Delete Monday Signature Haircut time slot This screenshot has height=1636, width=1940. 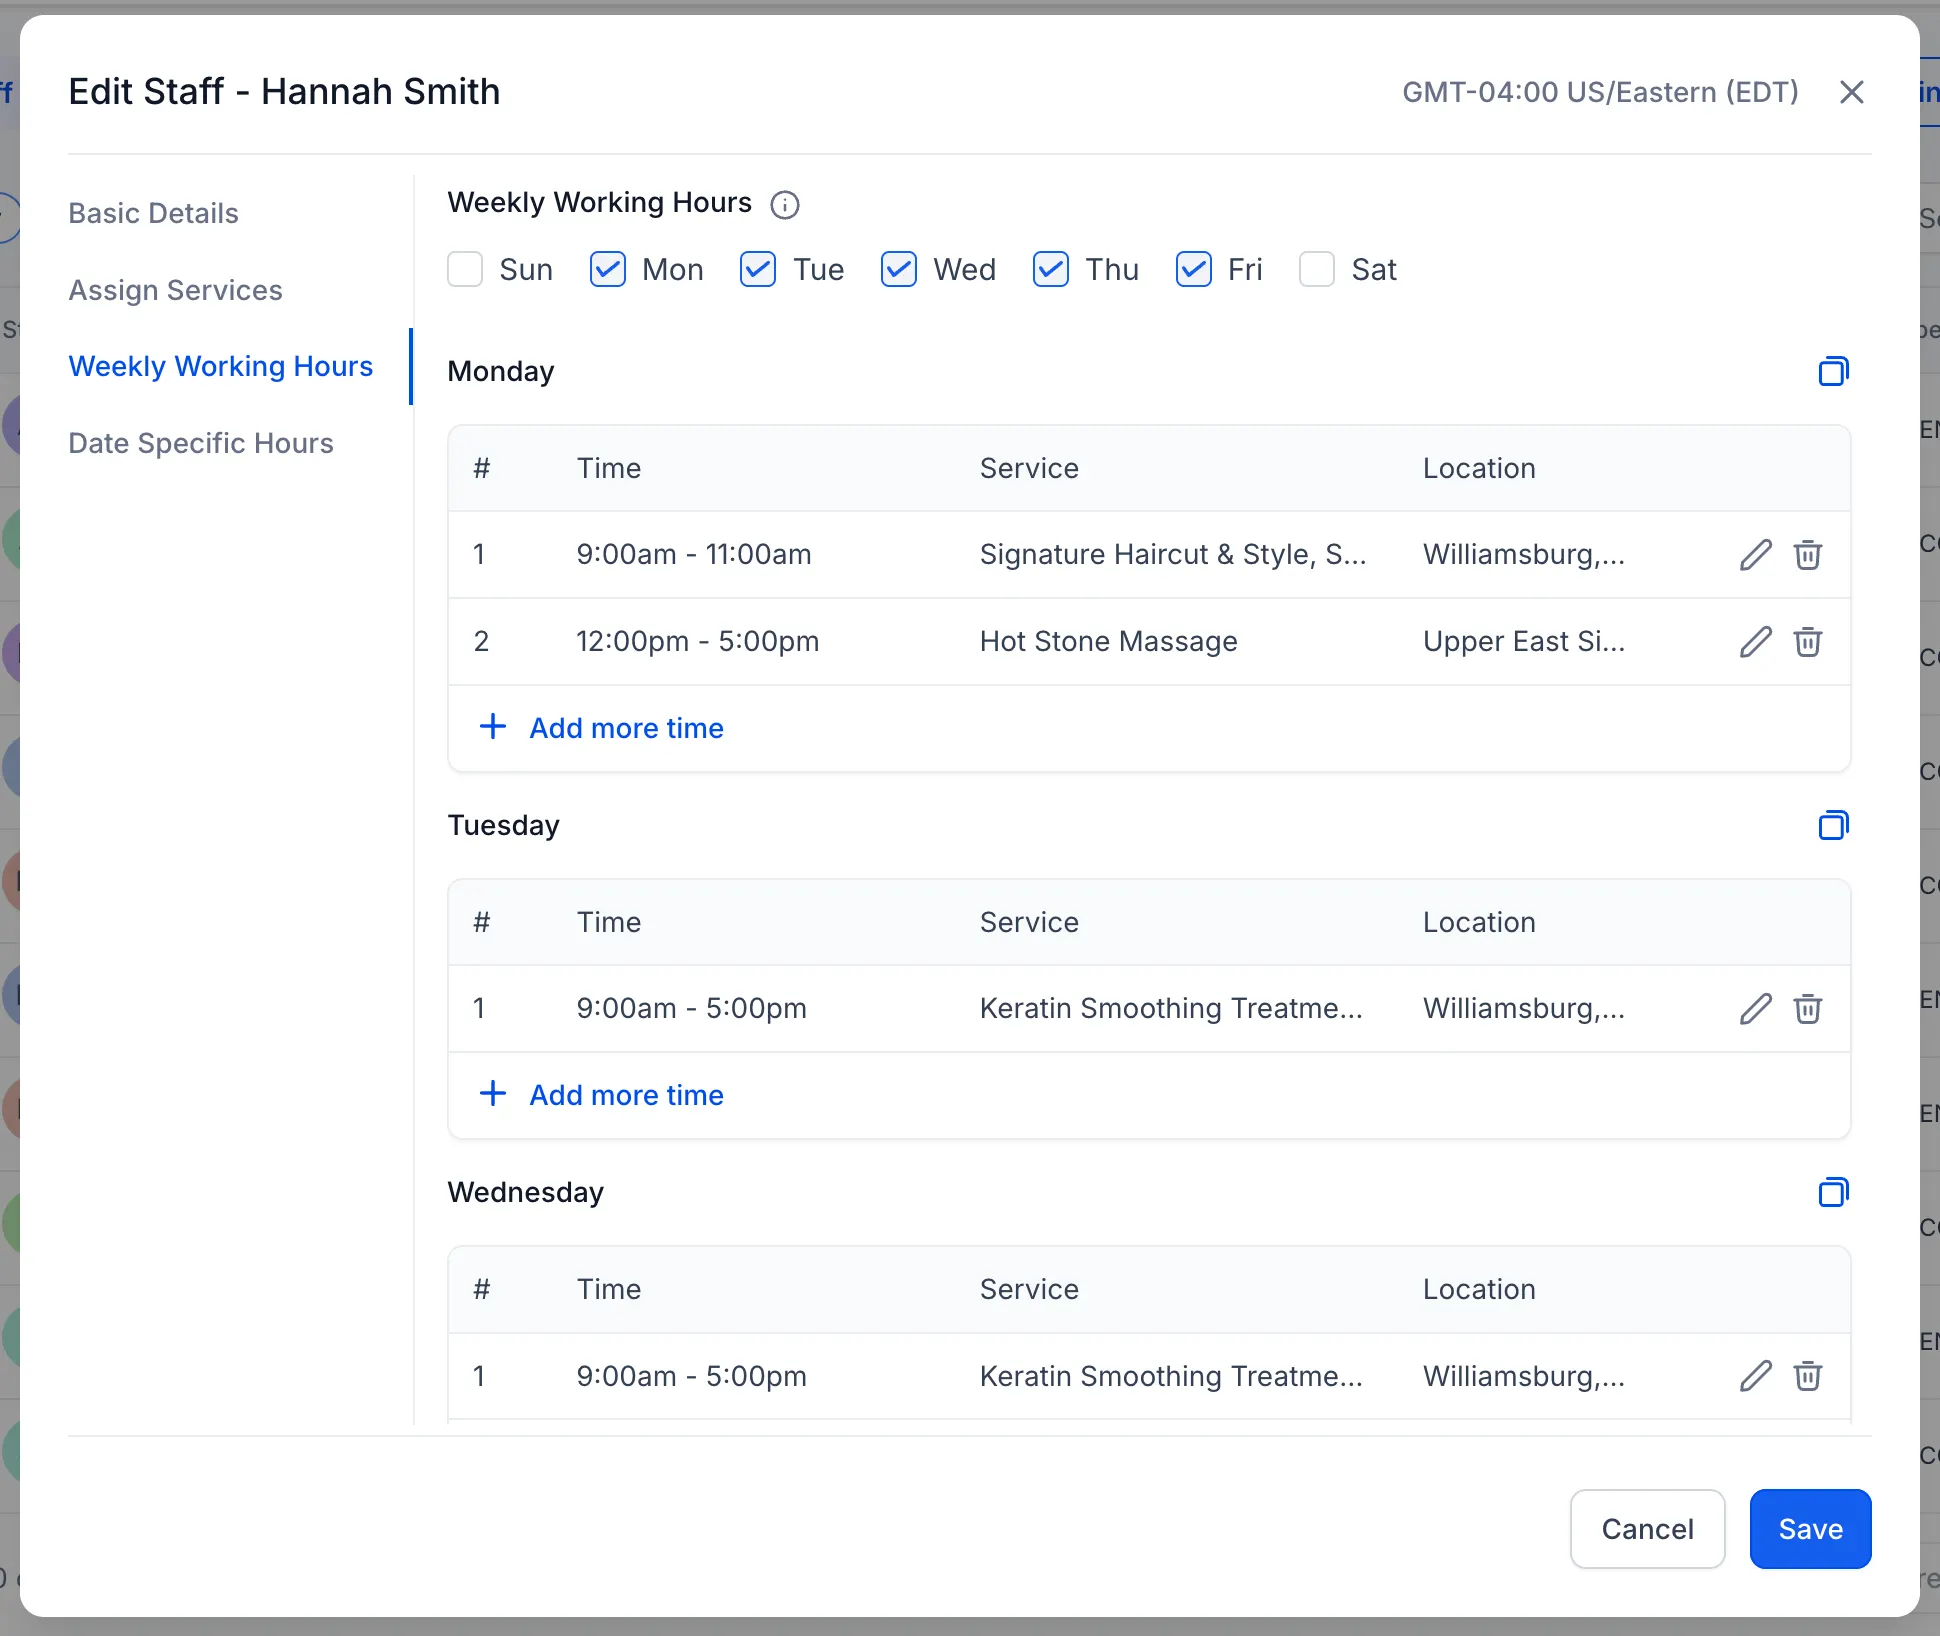click(1807, 555)
